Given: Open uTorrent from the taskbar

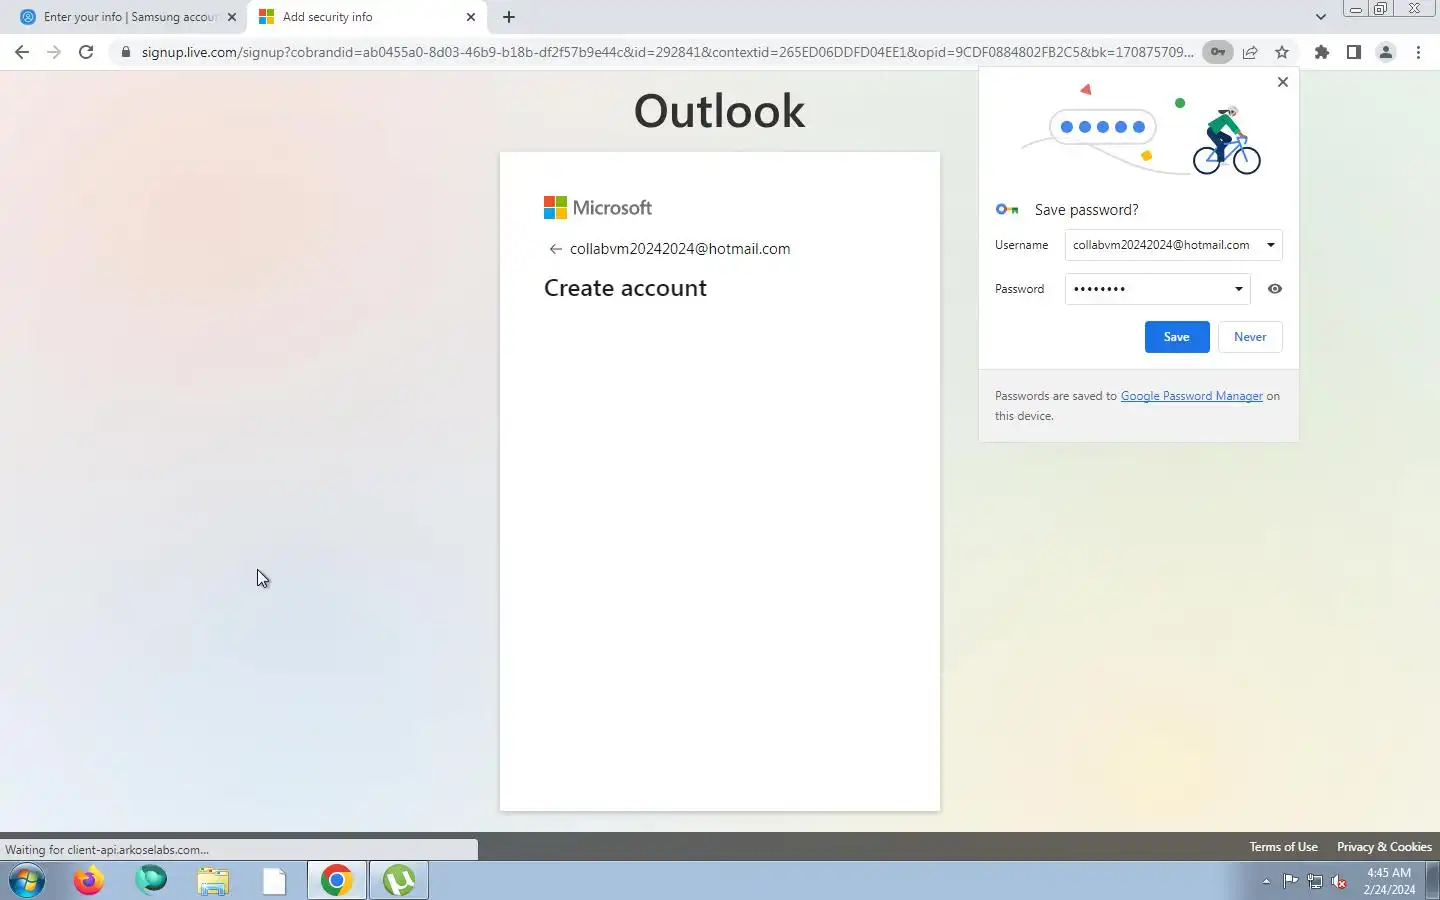Looking at the screenshot, I should pyautogui.click(x=399, y=881).
